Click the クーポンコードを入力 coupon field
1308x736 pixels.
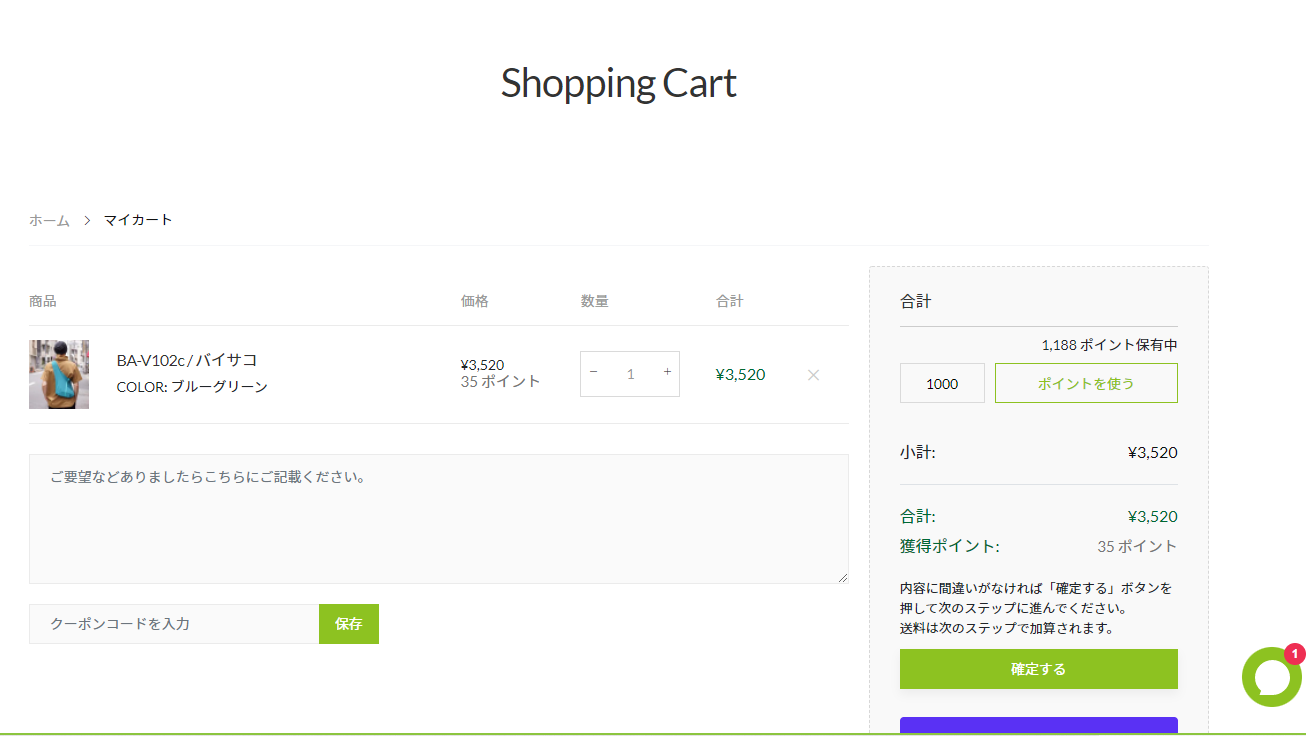coord(174,624)
